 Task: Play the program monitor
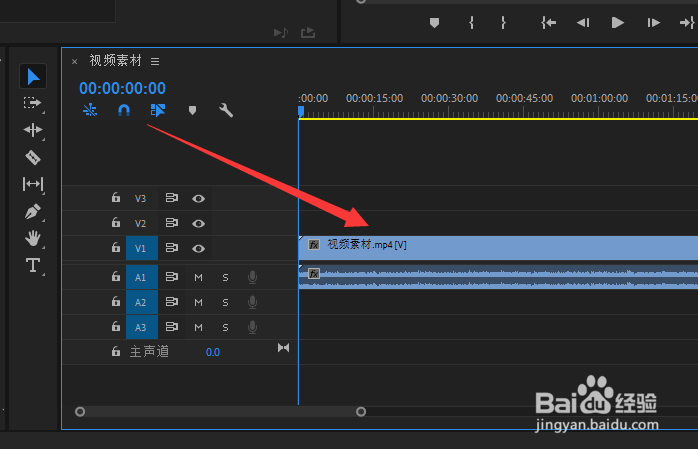tap(617, 23)
